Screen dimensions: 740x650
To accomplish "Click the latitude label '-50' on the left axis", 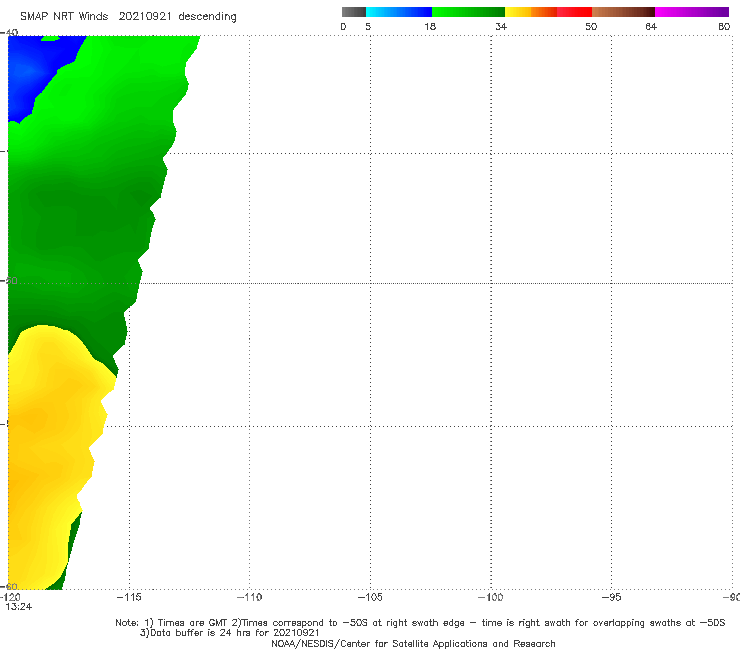I will pos(9,280).
